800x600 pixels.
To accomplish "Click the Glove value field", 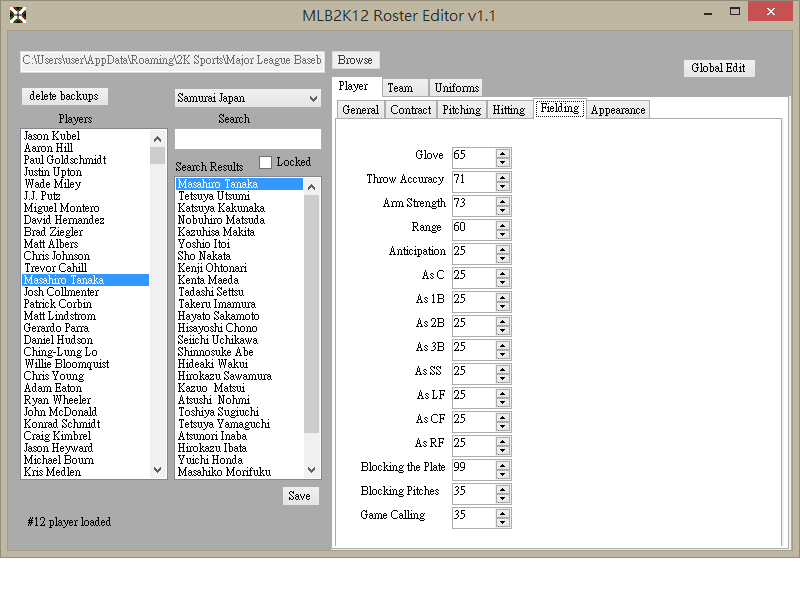I will tap(473, 157).
